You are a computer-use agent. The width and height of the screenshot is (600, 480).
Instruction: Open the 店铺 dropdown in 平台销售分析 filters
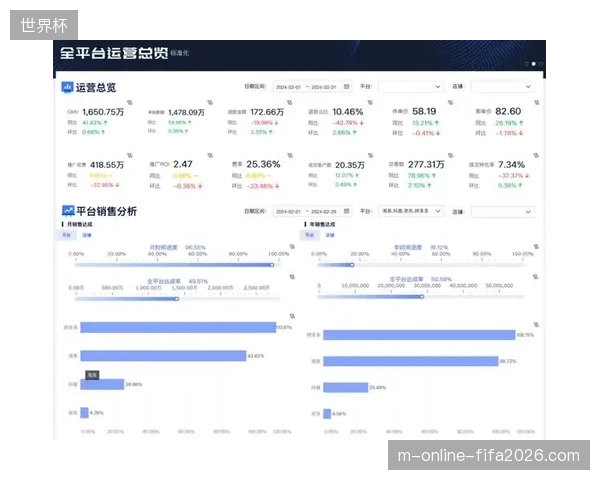coord(502,212)
